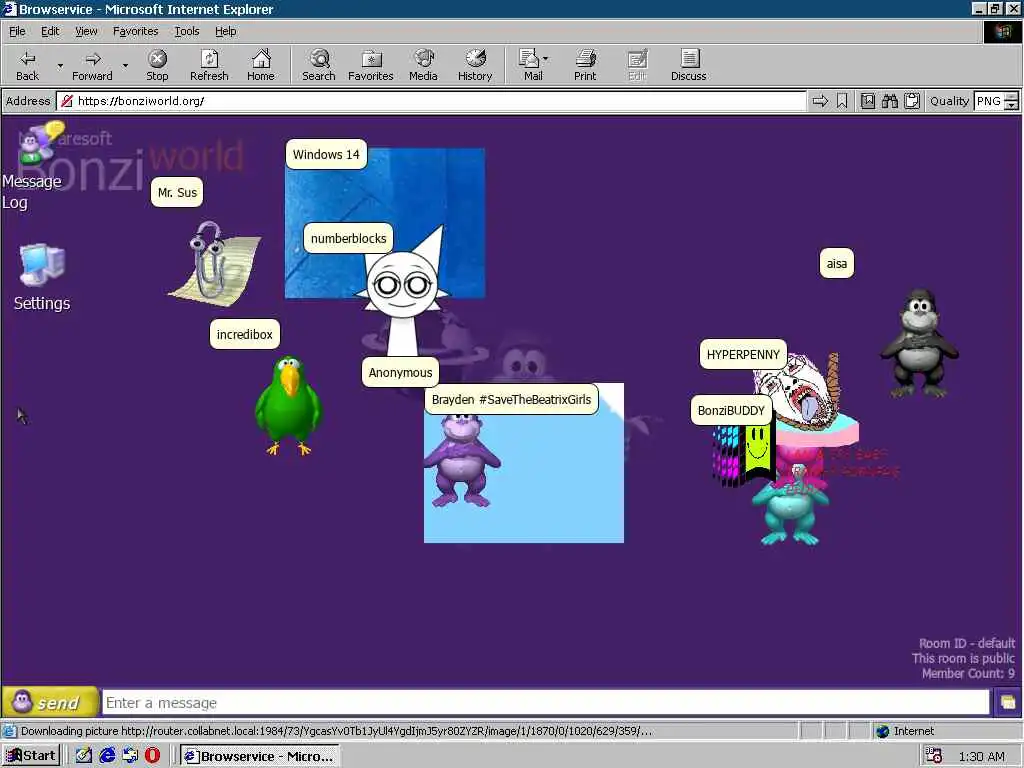
Task: Click the Windows 14 name tag
Action: 326,155
